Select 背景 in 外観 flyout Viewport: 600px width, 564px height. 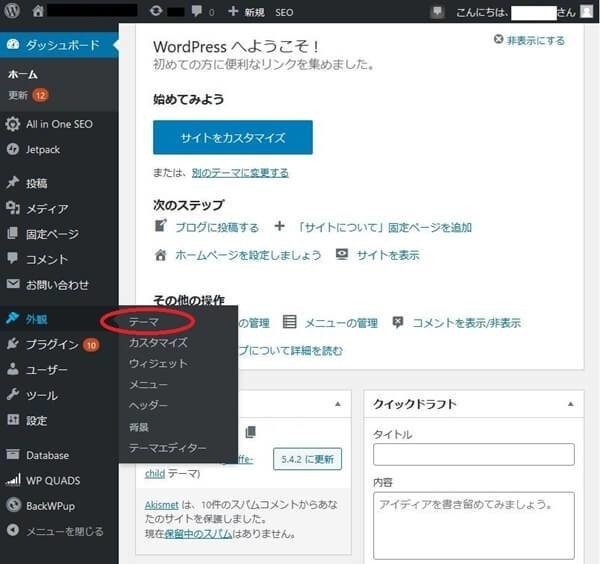[139, 427]
